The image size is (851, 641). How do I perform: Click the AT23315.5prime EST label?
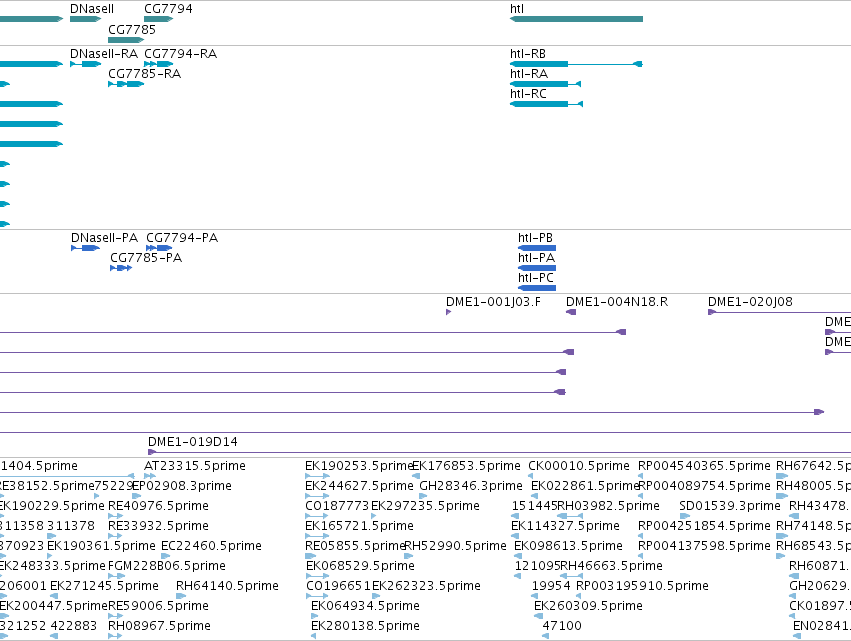coord(194,466)
